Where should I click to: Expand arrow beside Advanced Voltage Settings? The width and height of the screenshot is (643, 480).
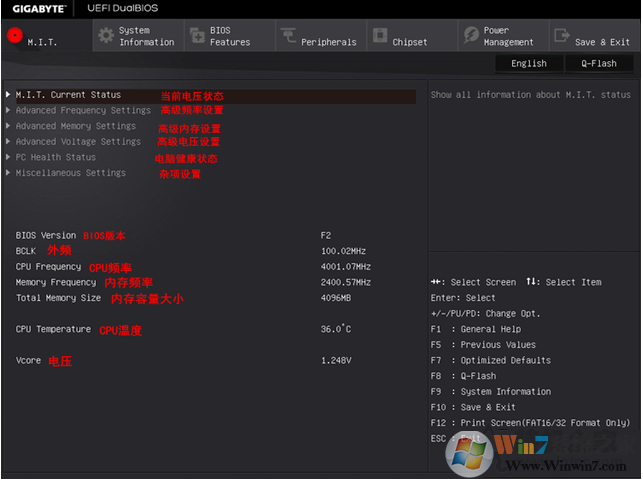tap(8, 141)
